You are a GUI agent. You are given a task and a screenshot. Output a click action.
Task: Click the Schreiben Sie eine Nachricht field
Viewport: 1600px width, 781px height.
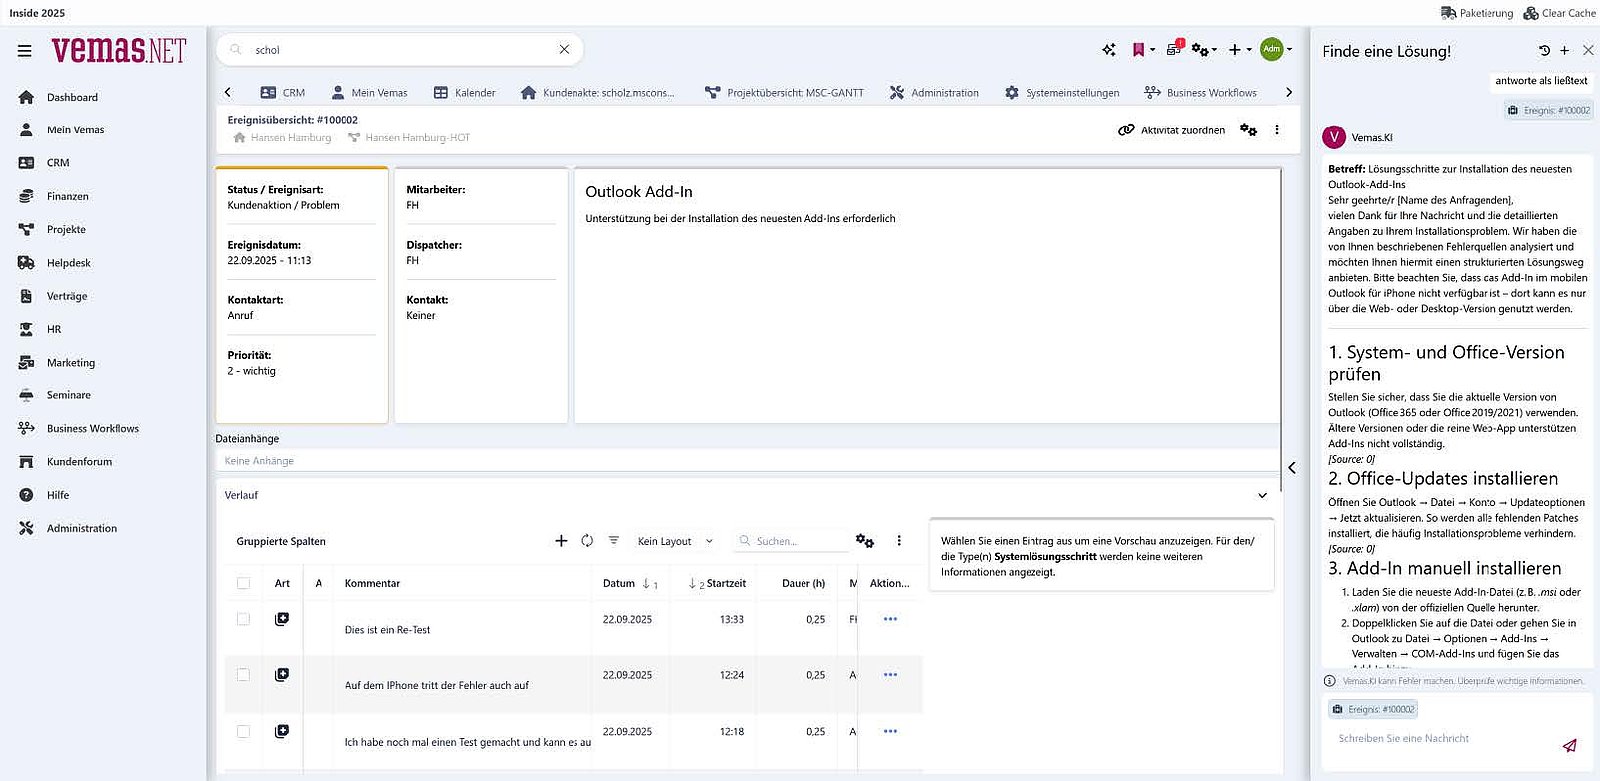pyautogui.click(x=1440, y=739)
